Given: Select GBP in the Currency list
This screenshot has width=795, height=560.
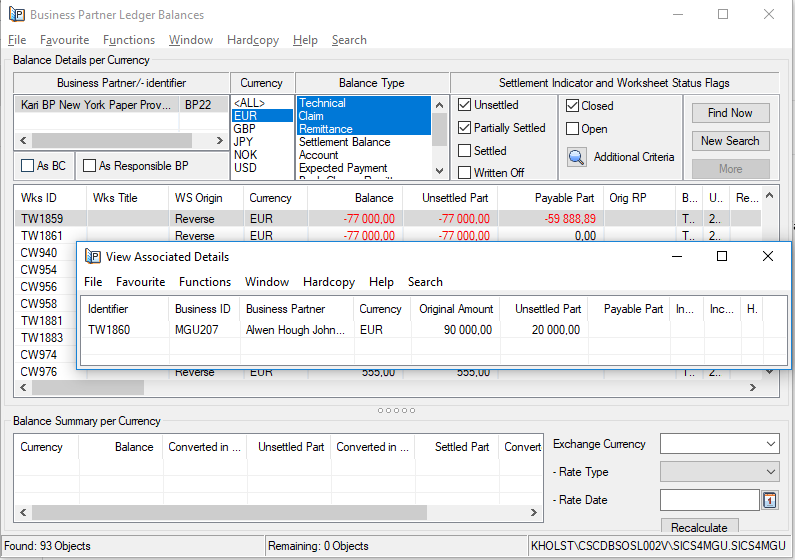Looking at the screenshot, I should [244, 129].
